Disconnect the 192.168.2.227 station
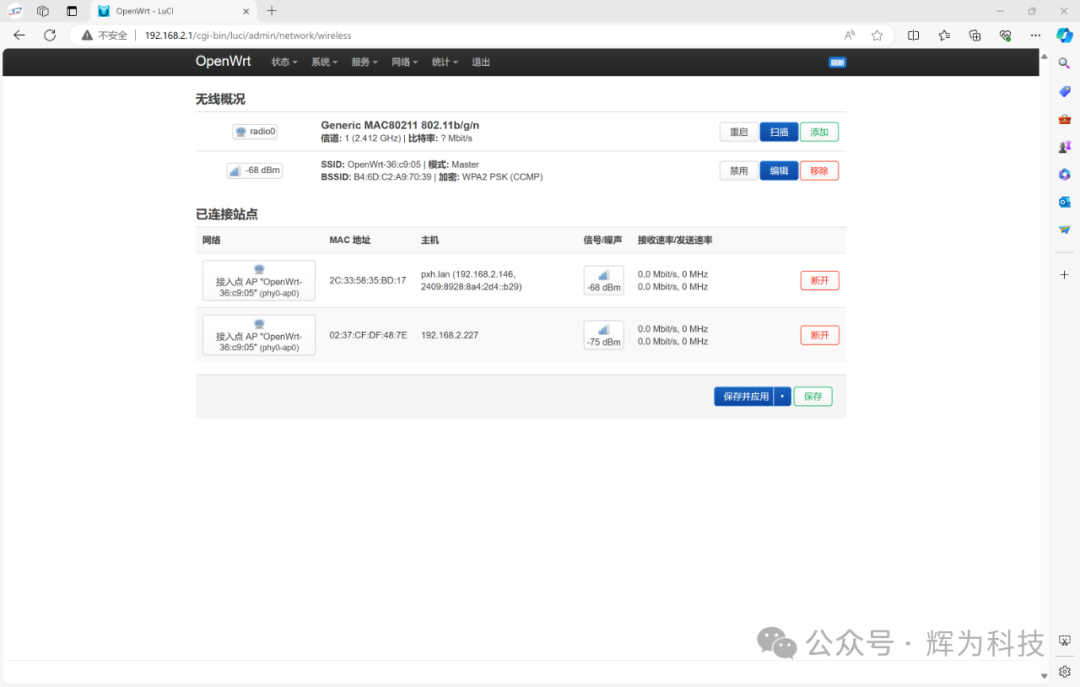The image size is (1080, 687). click(820, 335)
